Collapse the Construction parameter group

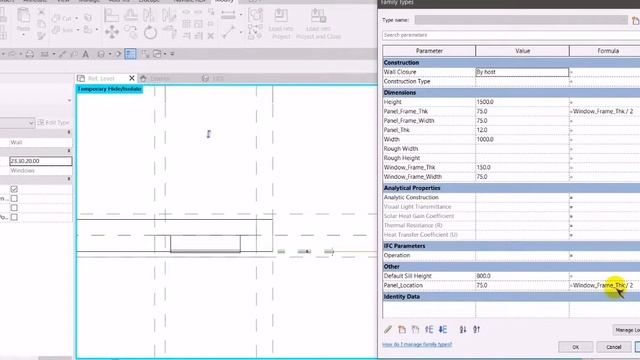tap(511, 62)
